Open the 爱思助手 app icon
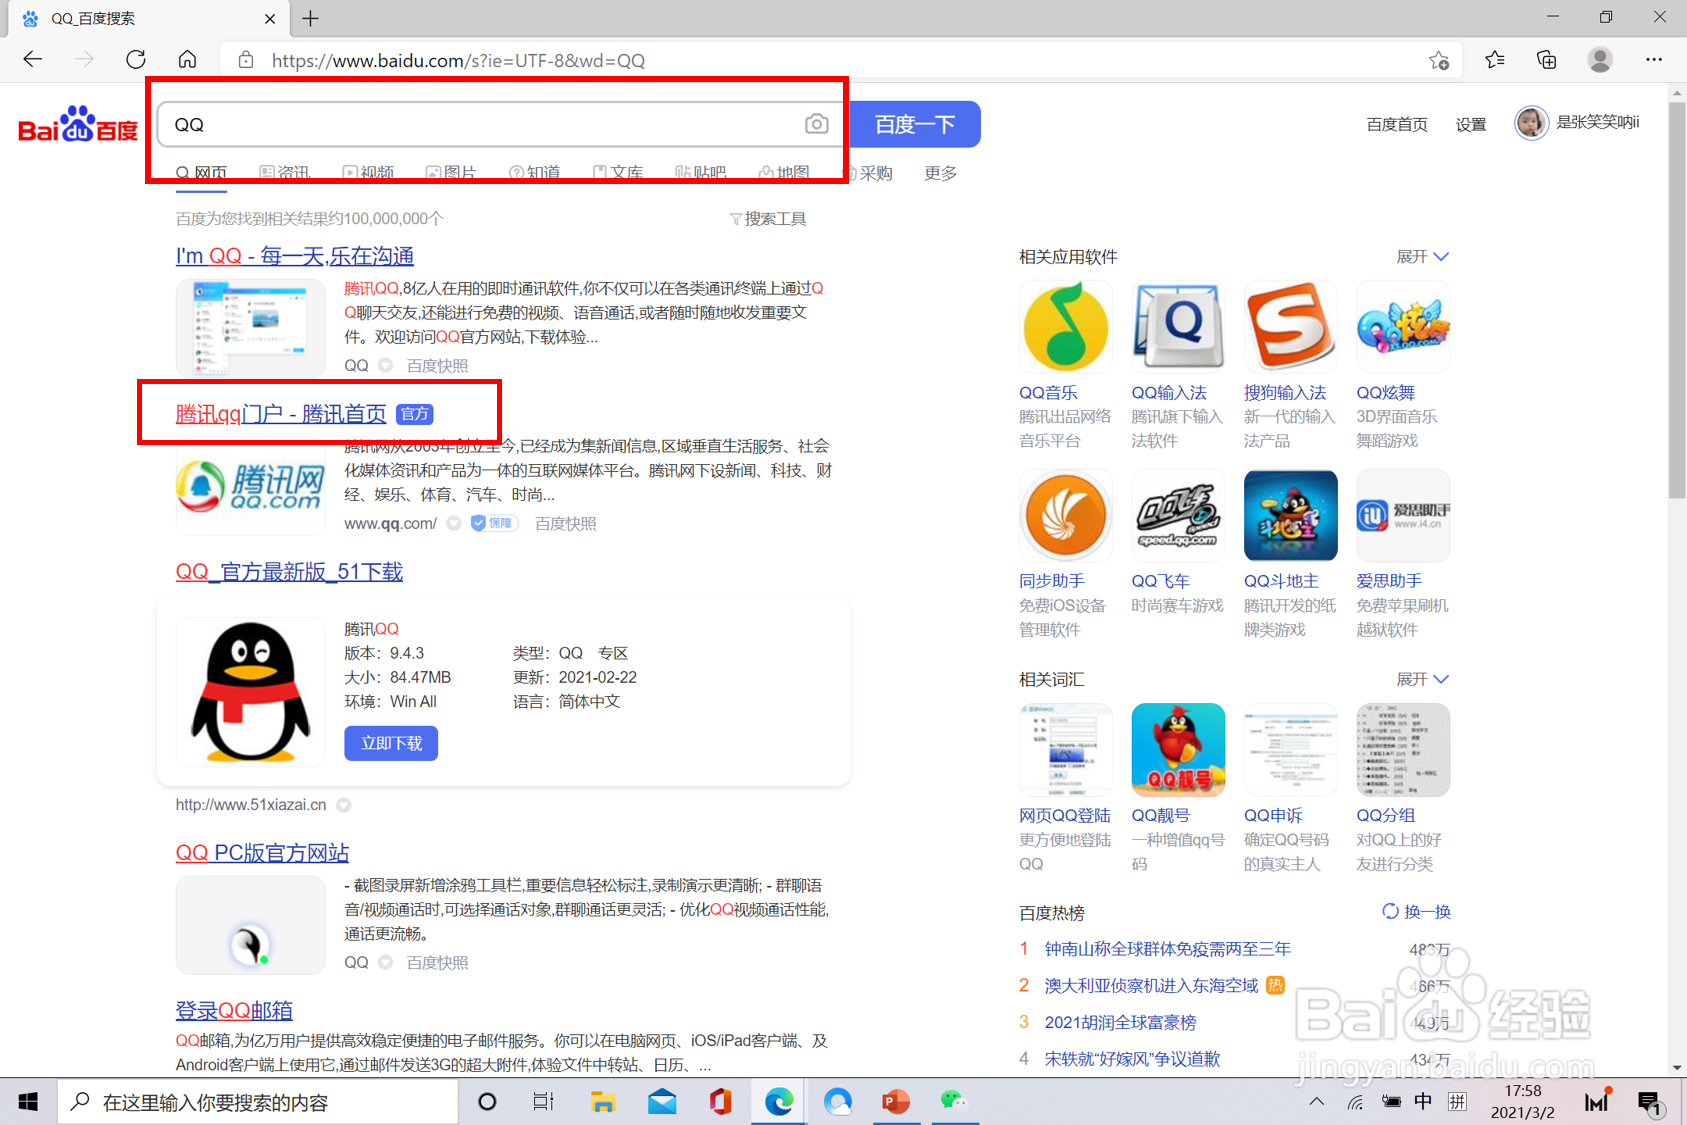The image size is (1687, 1125). tap(1403, 515)
